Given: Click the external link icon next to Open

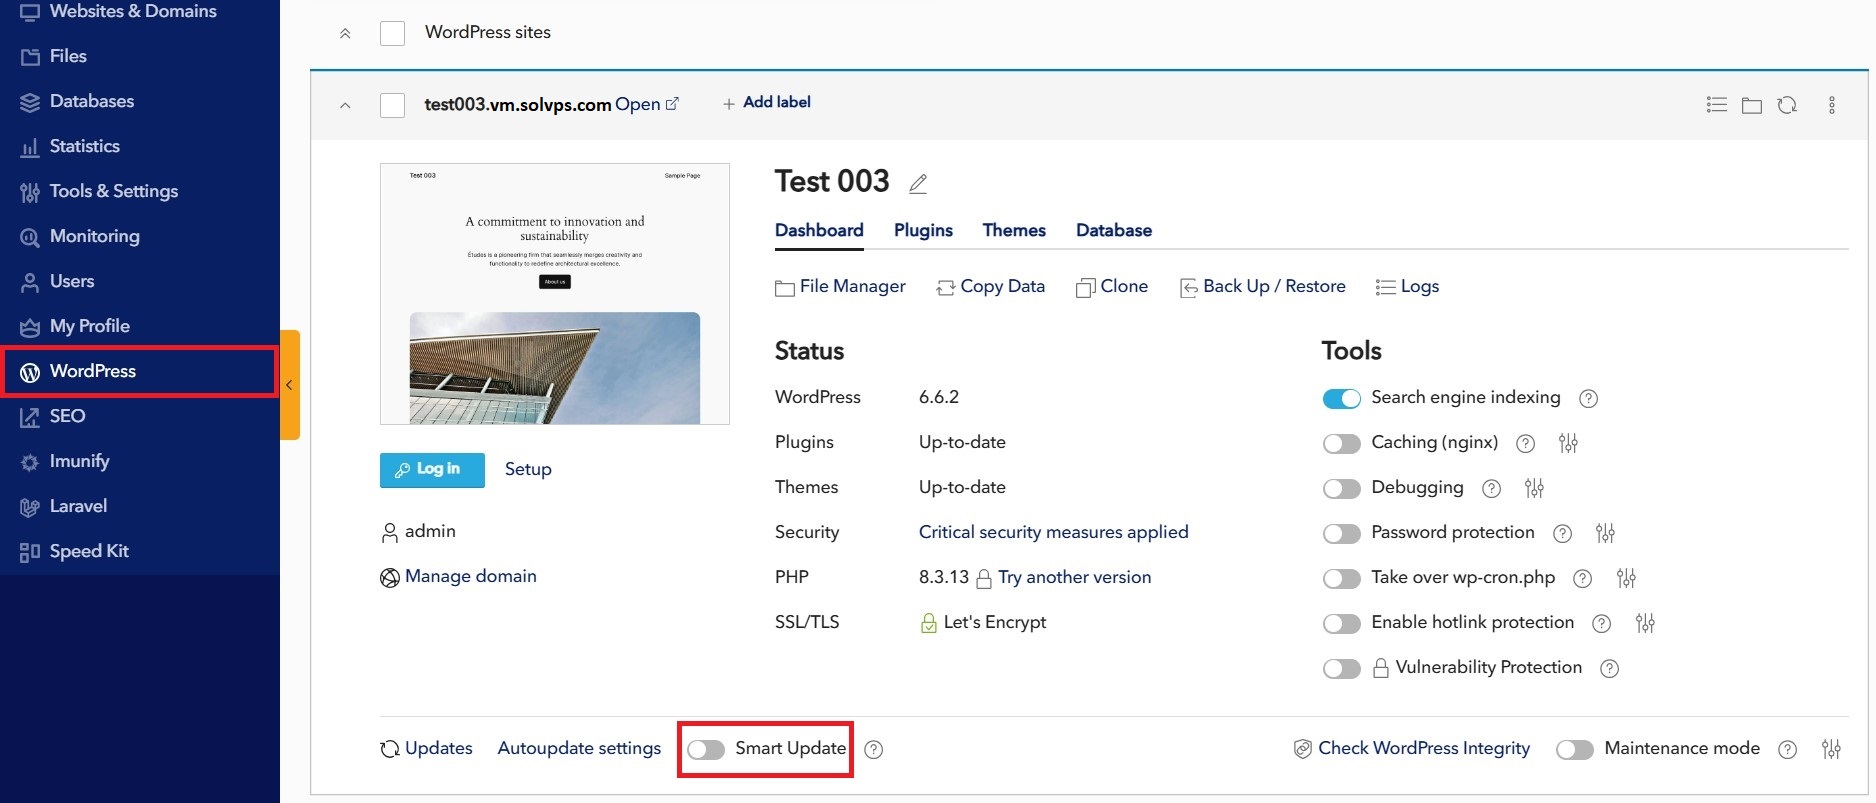Looking at the screenshot, I should tap(672, 104).
